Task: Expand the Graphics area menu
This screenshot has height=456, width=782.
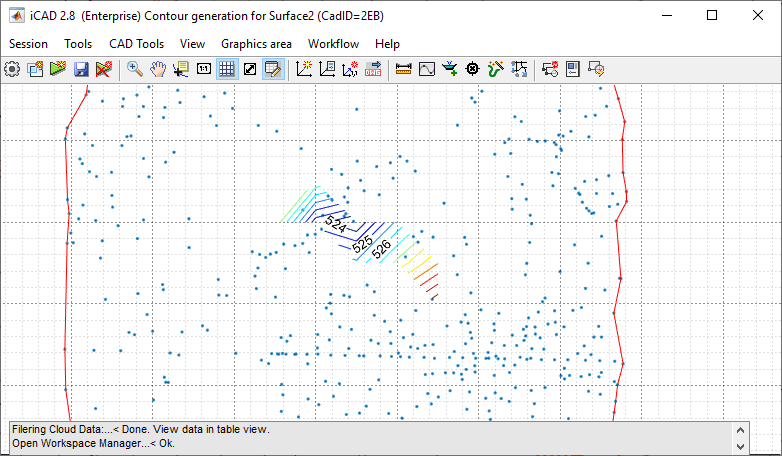Action: coord(256,44)
